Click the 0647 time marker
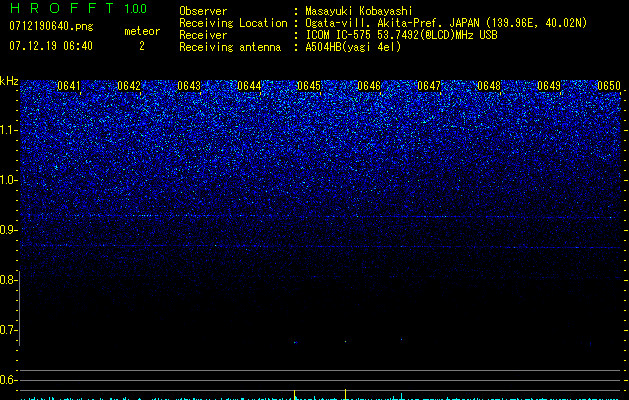The height and width of the screenshot is (400, 629). pyautogui.click(x=429, y=86)
